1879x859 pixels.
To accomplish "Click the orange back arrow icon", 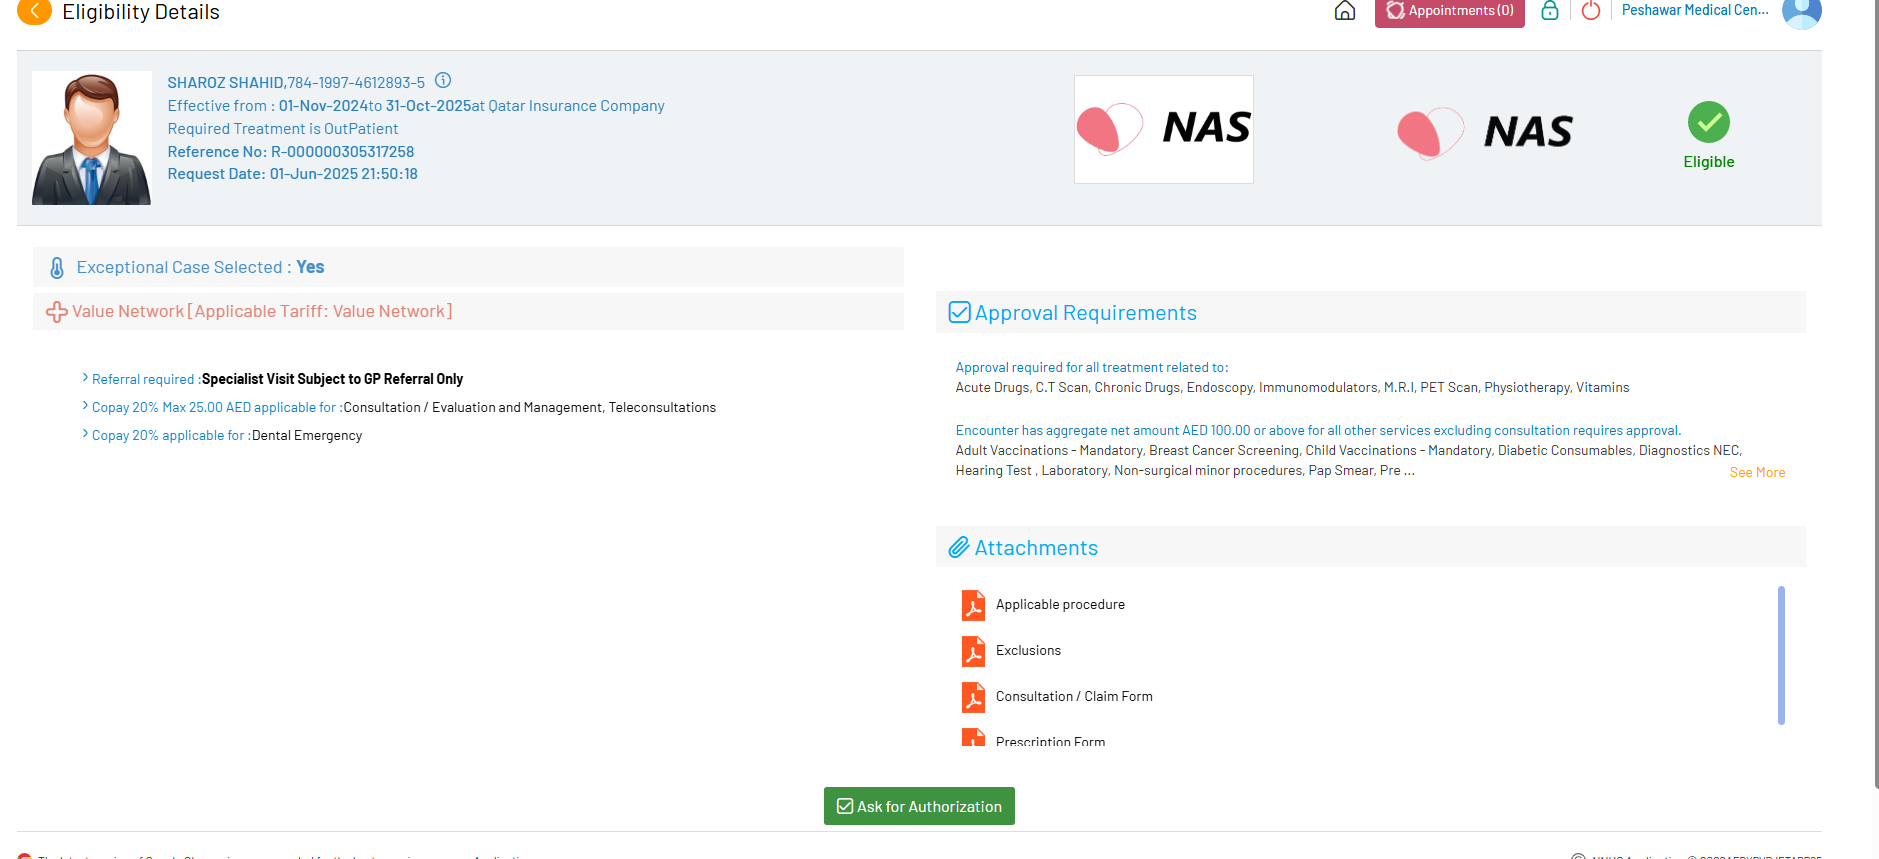I will (34, 11).
